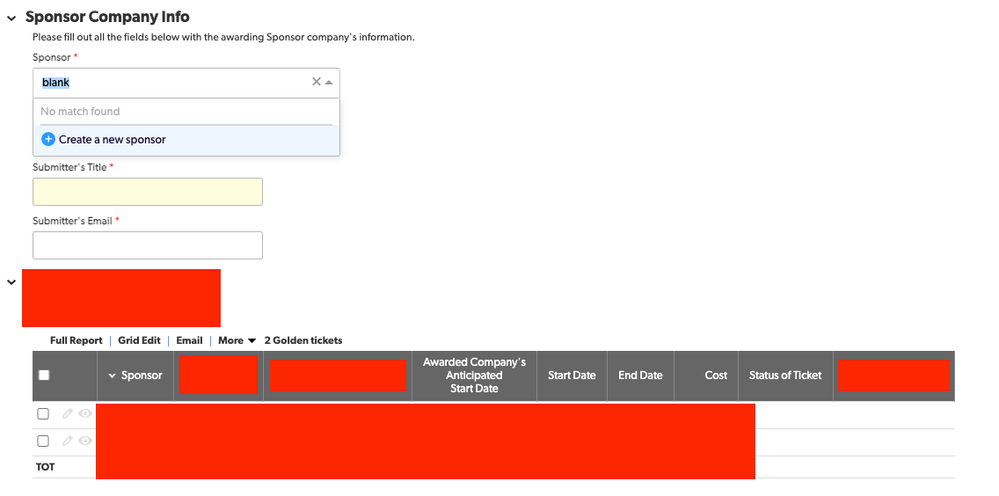Click the 2 Golden tickets count text
The image size is (999, 496).
(303, 341)
